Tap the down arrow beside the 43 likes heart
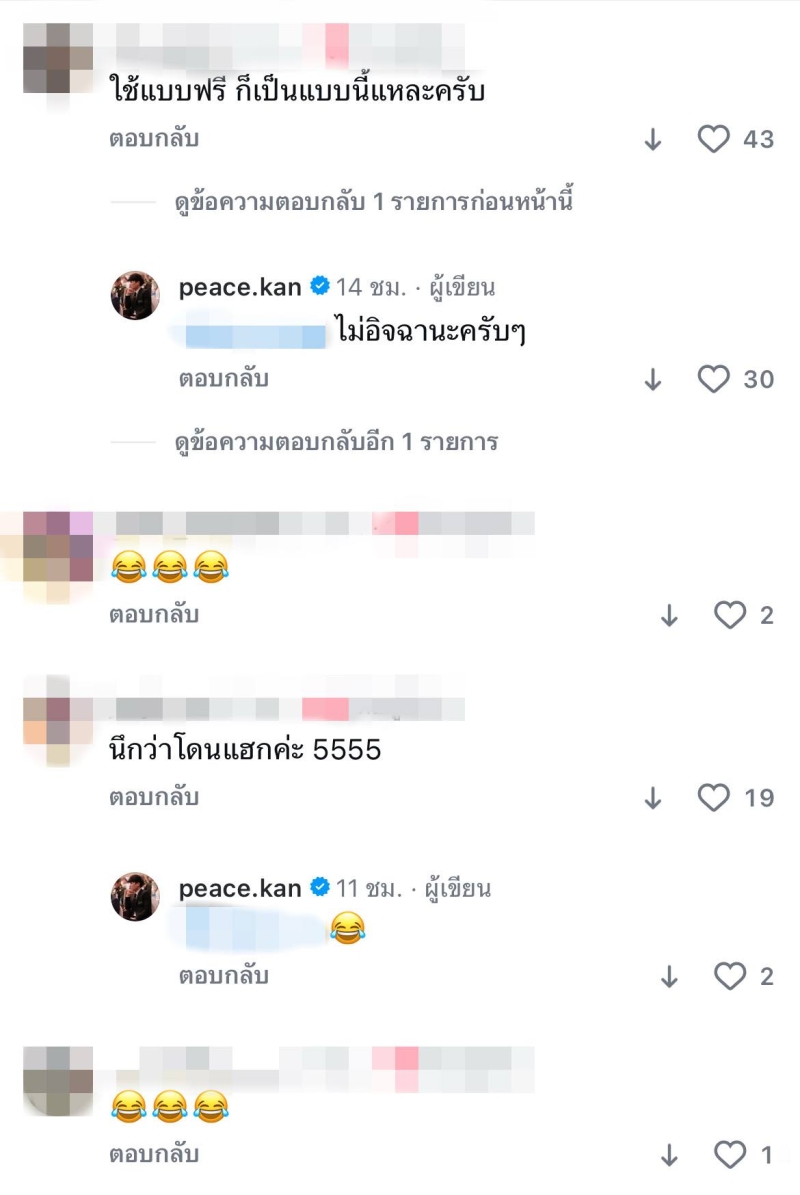 (653, 139)
